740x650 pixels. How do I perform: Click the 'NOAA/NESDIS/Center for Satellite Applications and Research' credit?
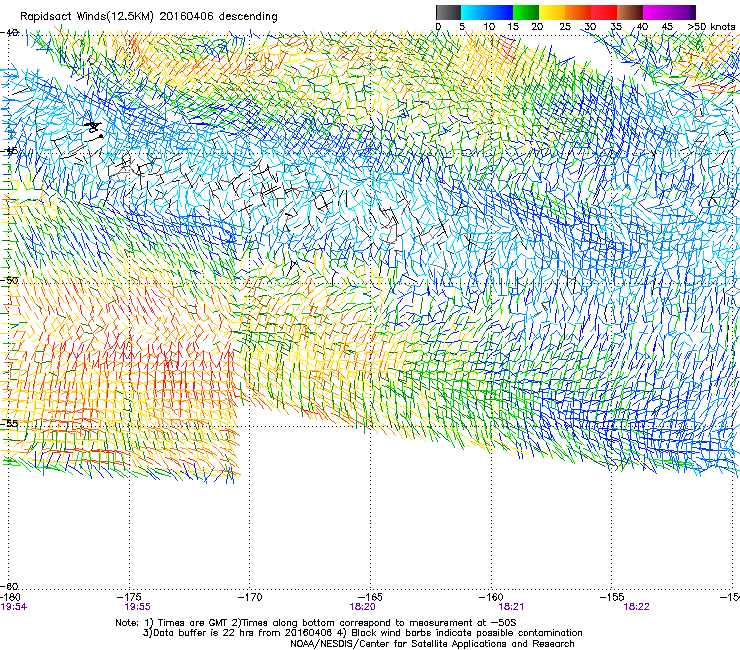coord(432,644)
